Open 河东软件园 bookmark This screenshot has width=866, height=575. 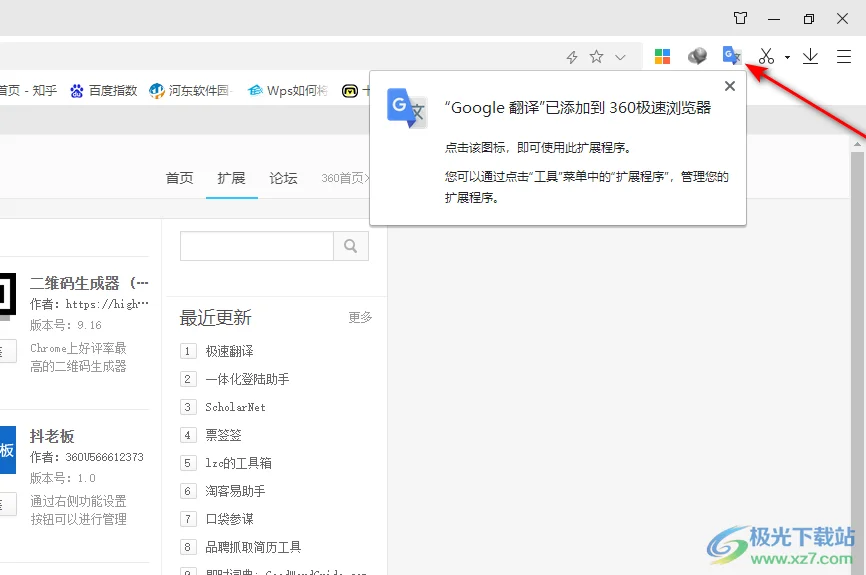(191, 91)
